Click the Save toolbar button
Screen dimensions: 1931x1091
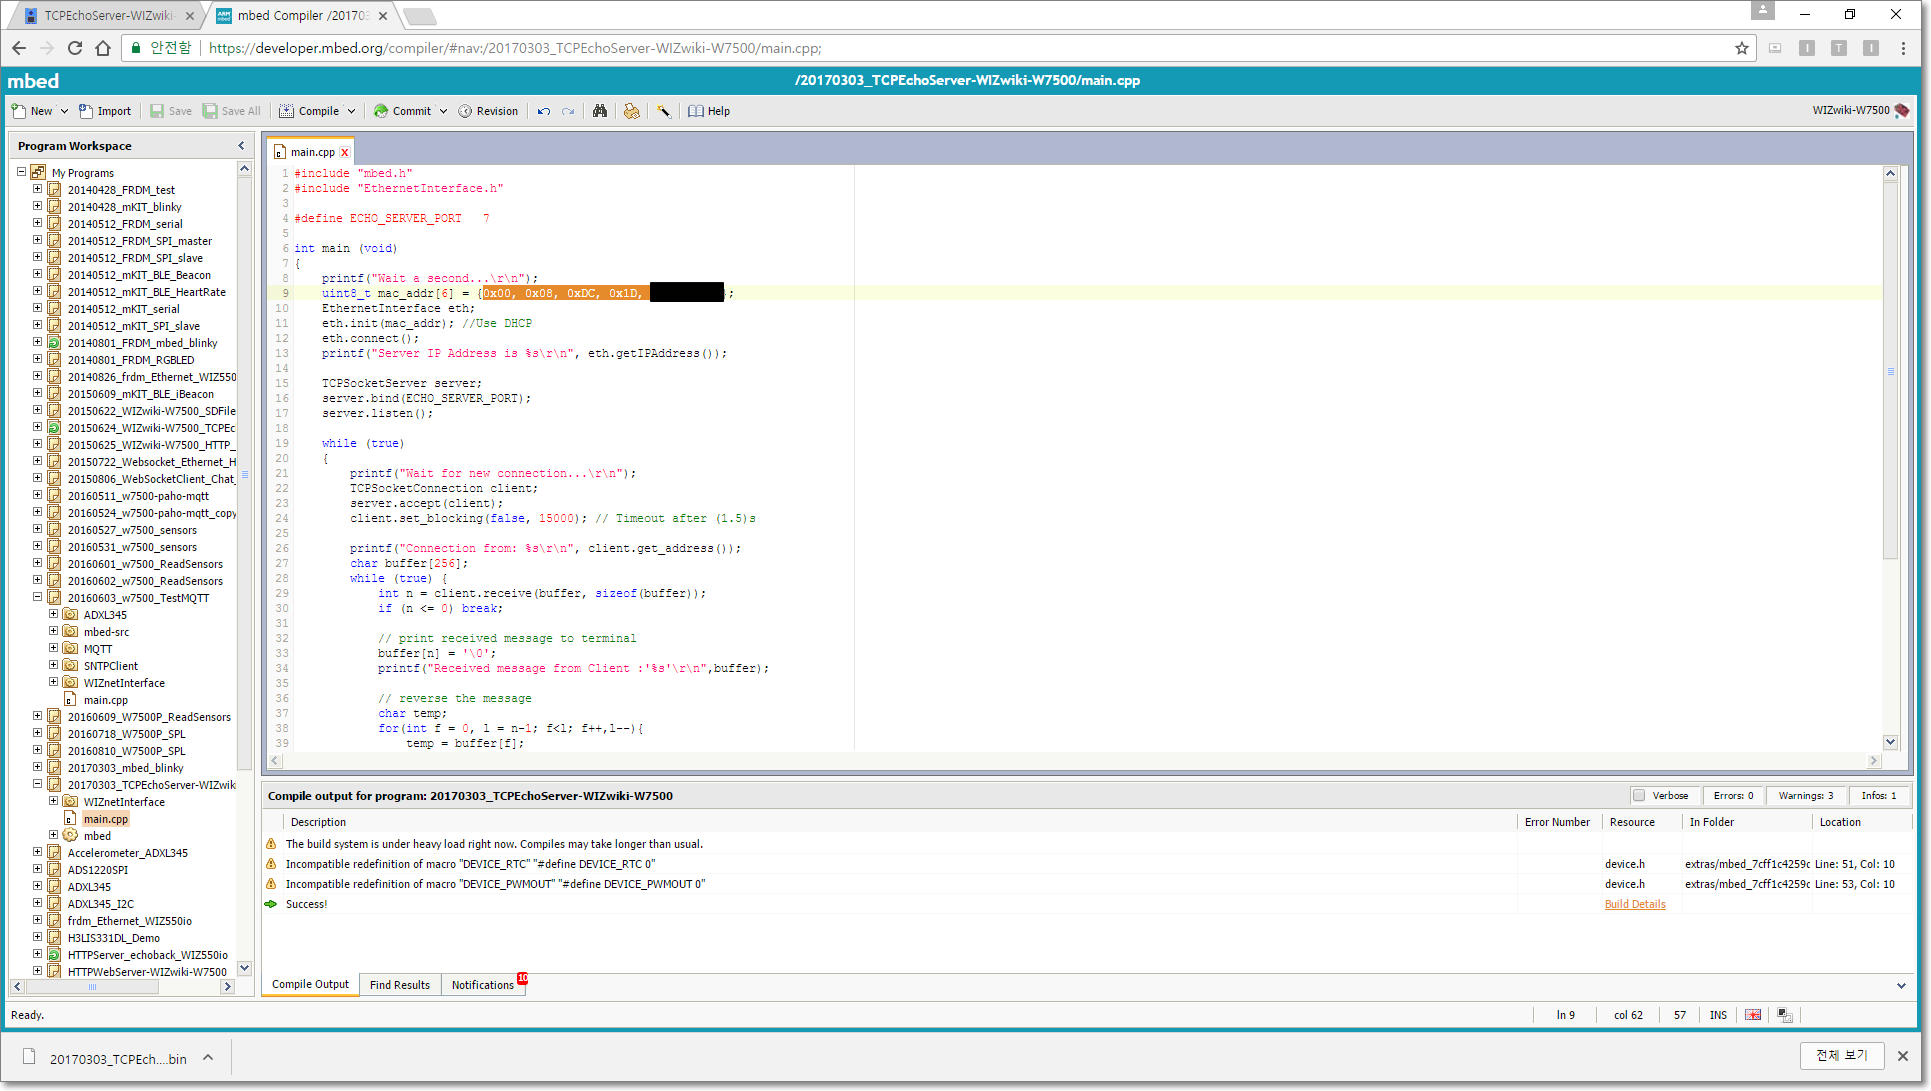pos(171,111)
